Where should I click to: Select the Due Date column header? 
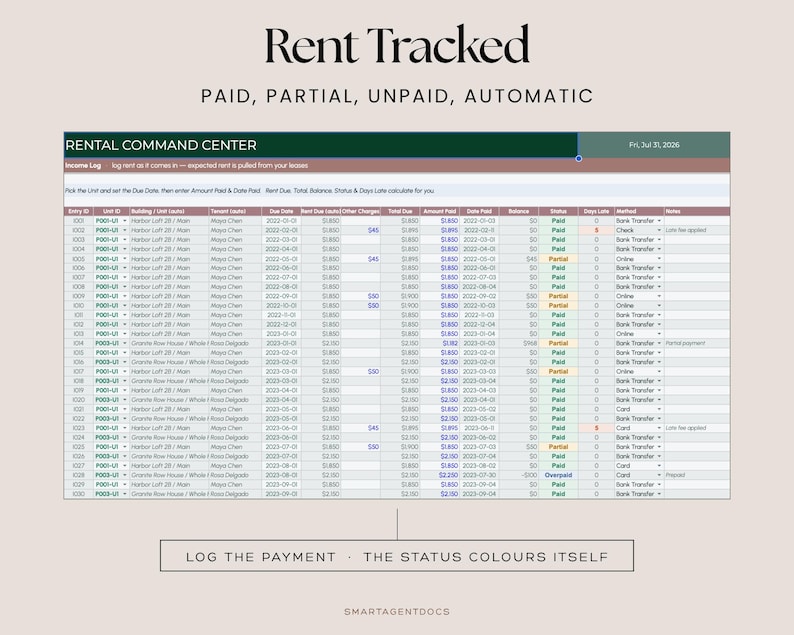click(x=281, y=211)
